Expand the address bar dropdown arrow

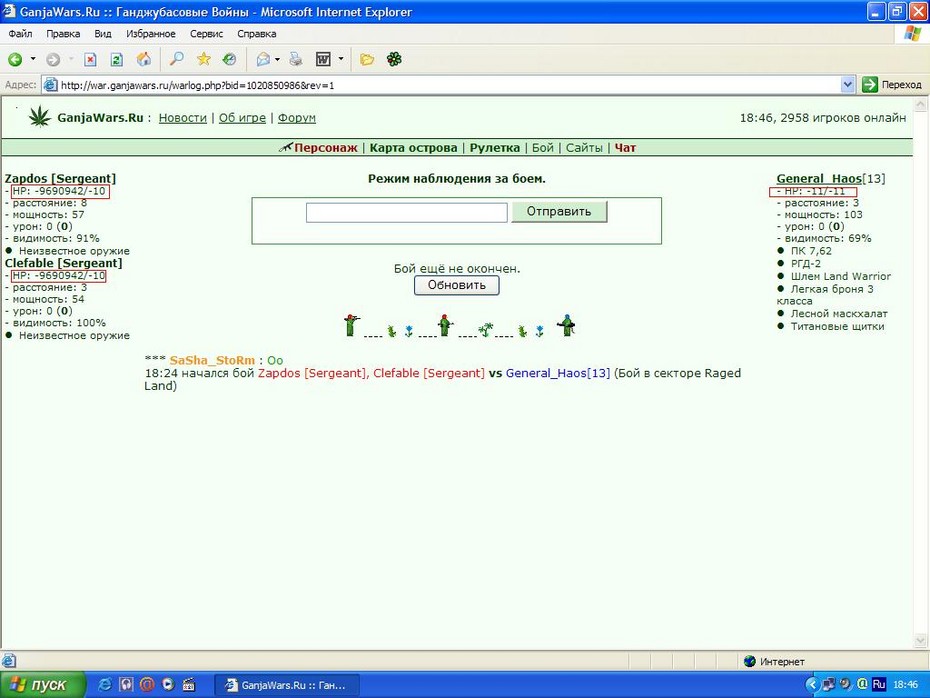848,85
